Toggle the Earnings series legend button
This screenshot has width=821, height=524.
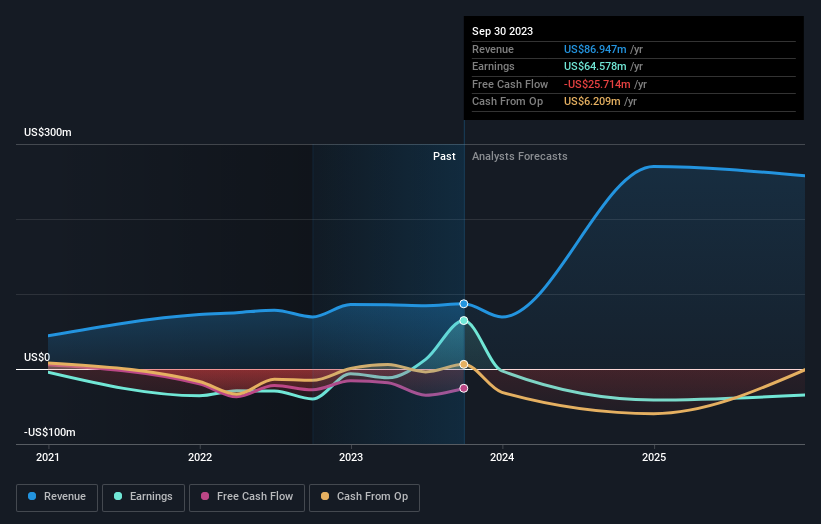coord(143,497)
